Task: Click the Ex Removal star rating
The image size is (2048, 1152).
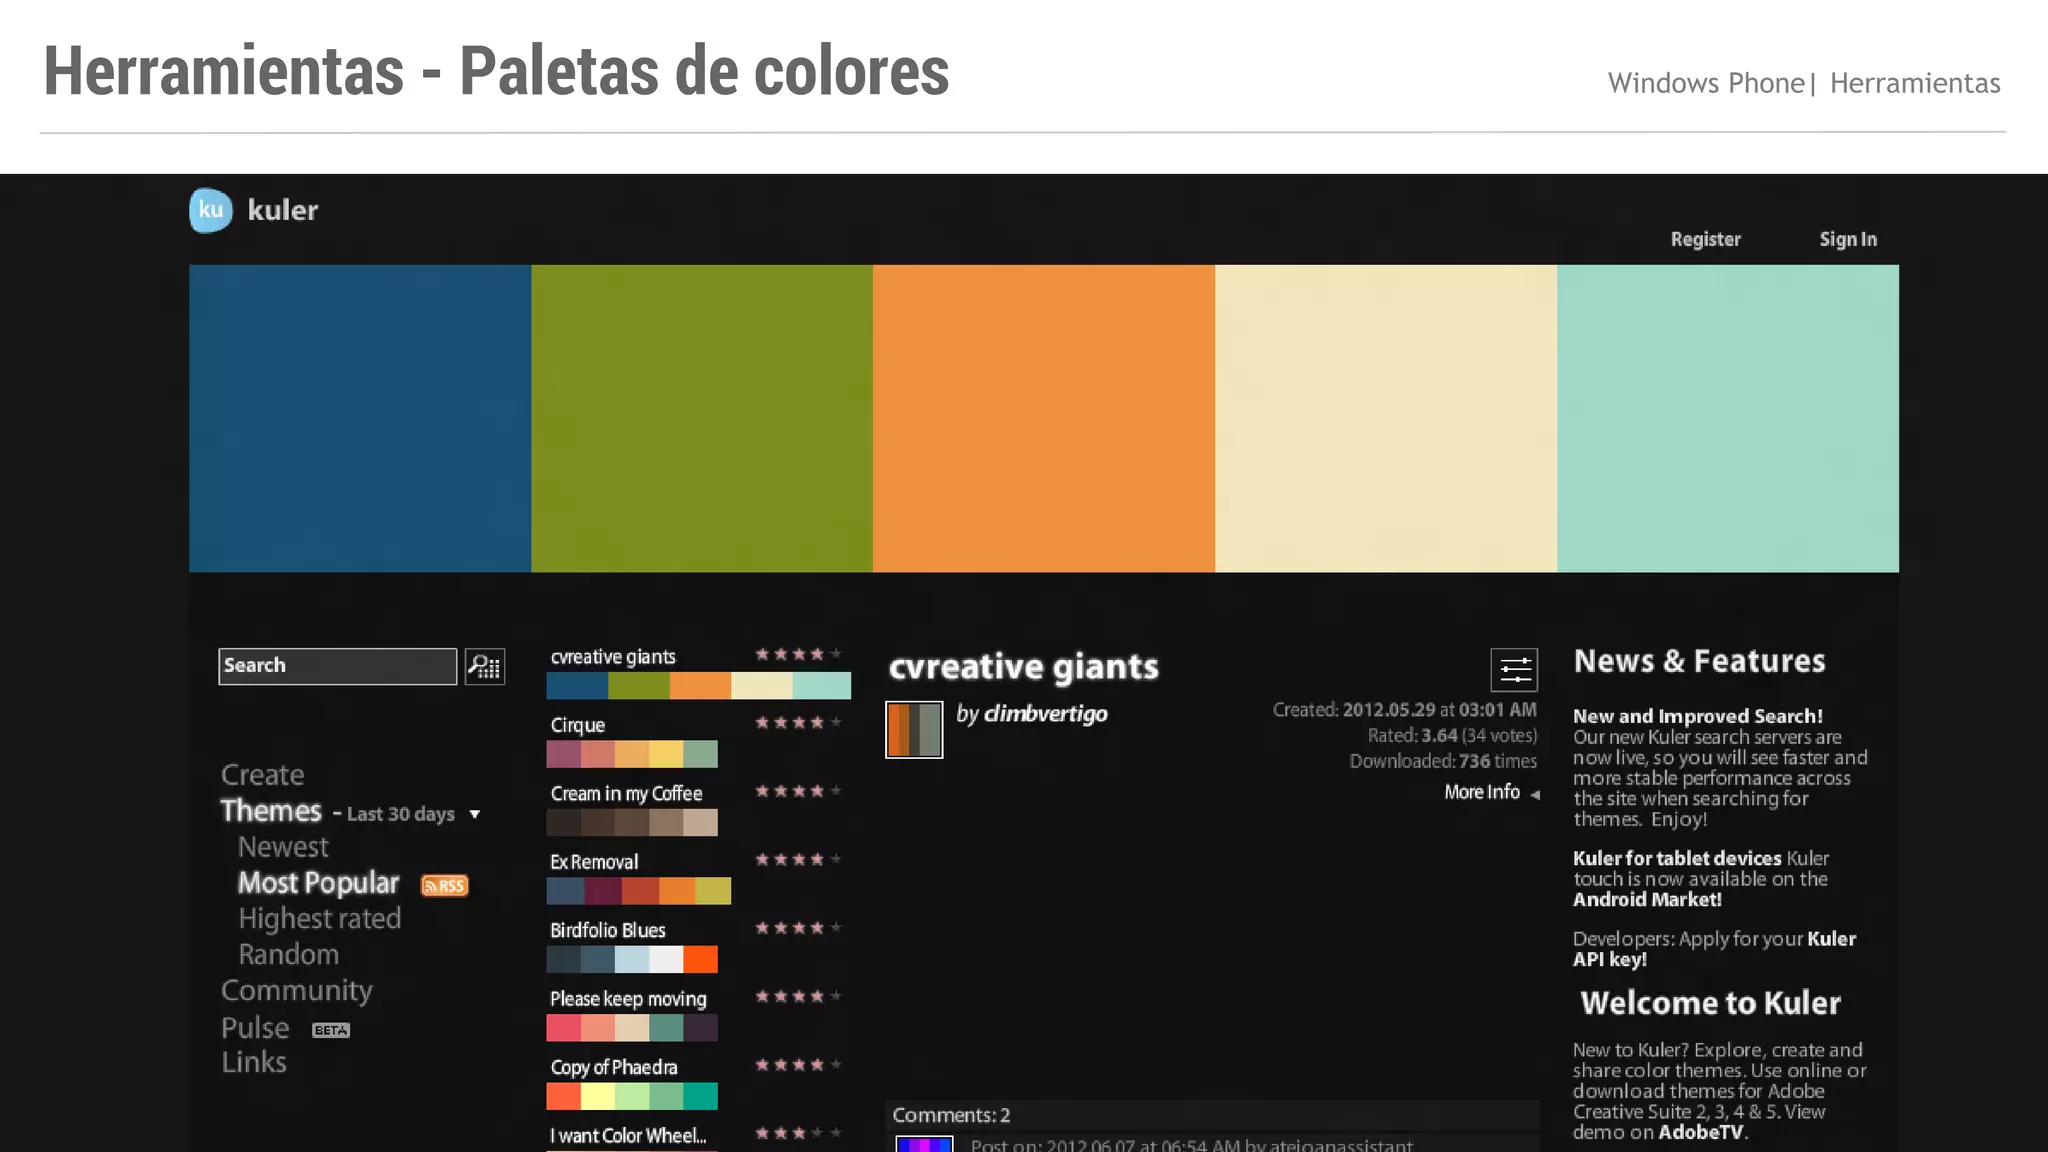Action: [798, 859]
